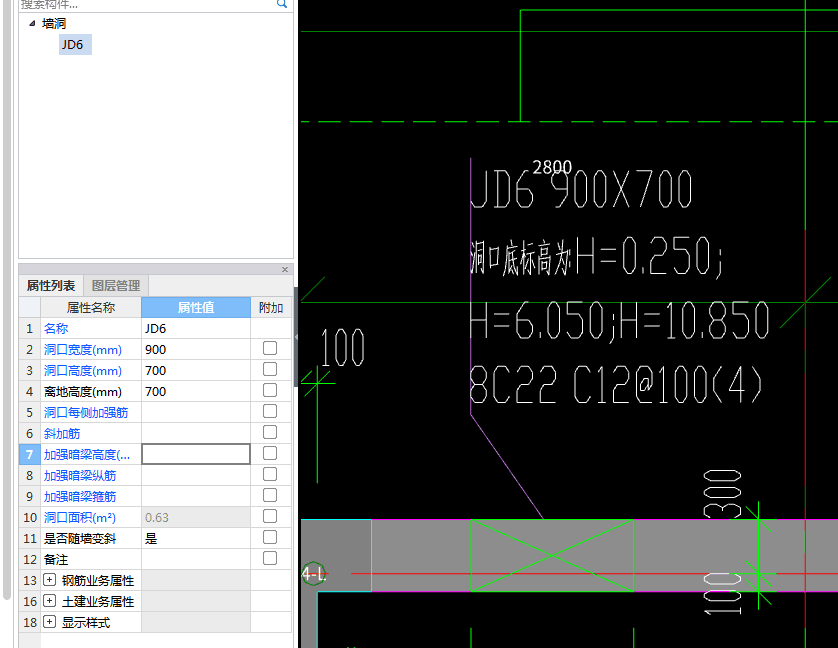Edit the 洞口高度 value 700
838x648 pixels.
coord(196,371)
